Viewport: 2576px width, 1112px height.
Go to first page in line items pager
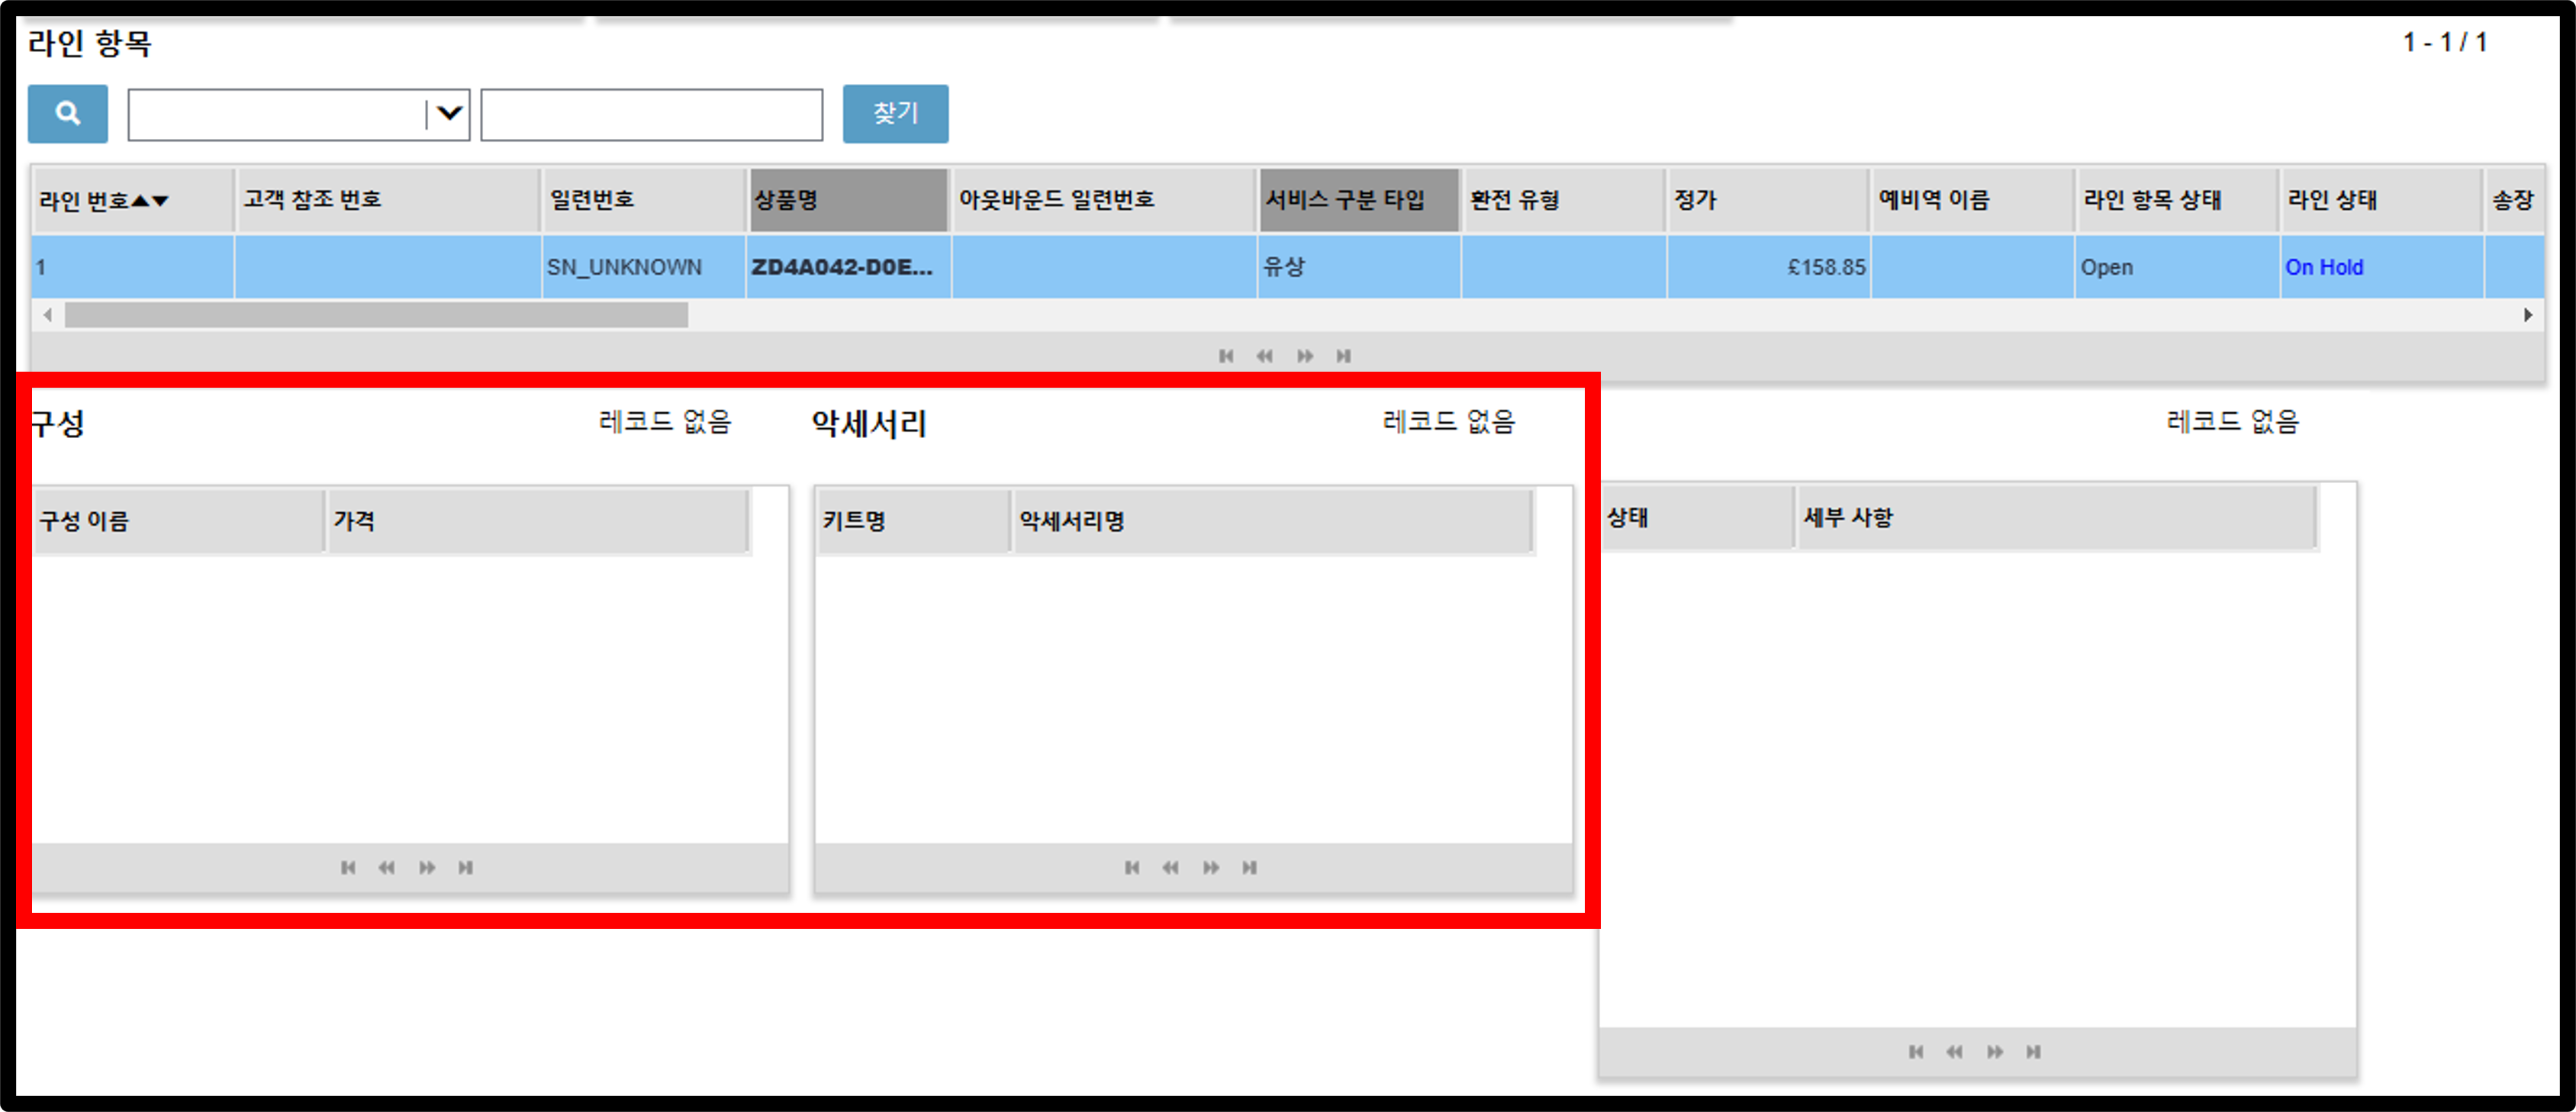click(1226, 356)
